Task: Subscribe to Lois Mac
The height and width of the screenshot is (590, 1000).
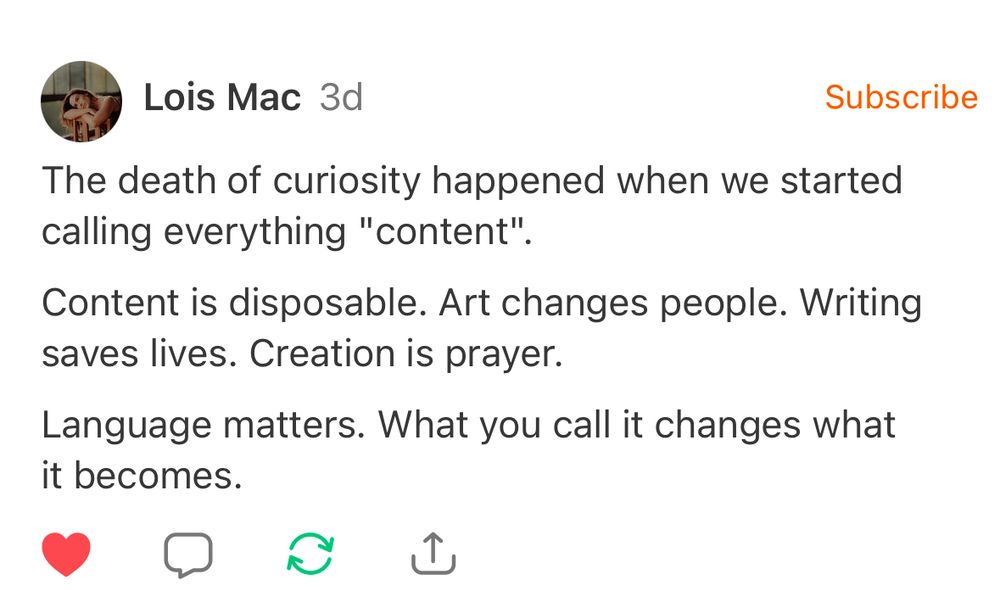Action: (901, 97)
